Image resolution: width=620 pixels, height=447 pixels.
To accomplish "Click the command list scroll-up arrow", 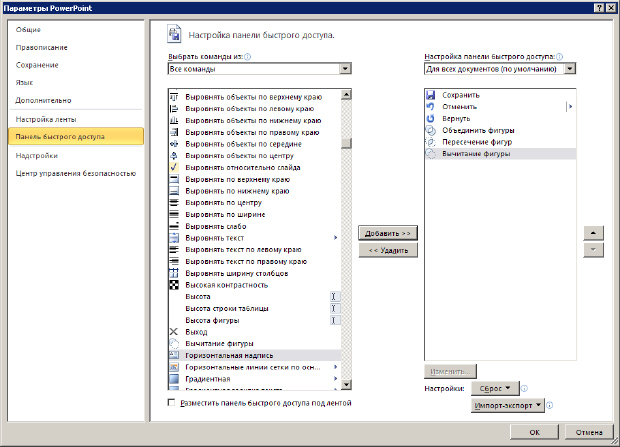I will click(346, 95).
